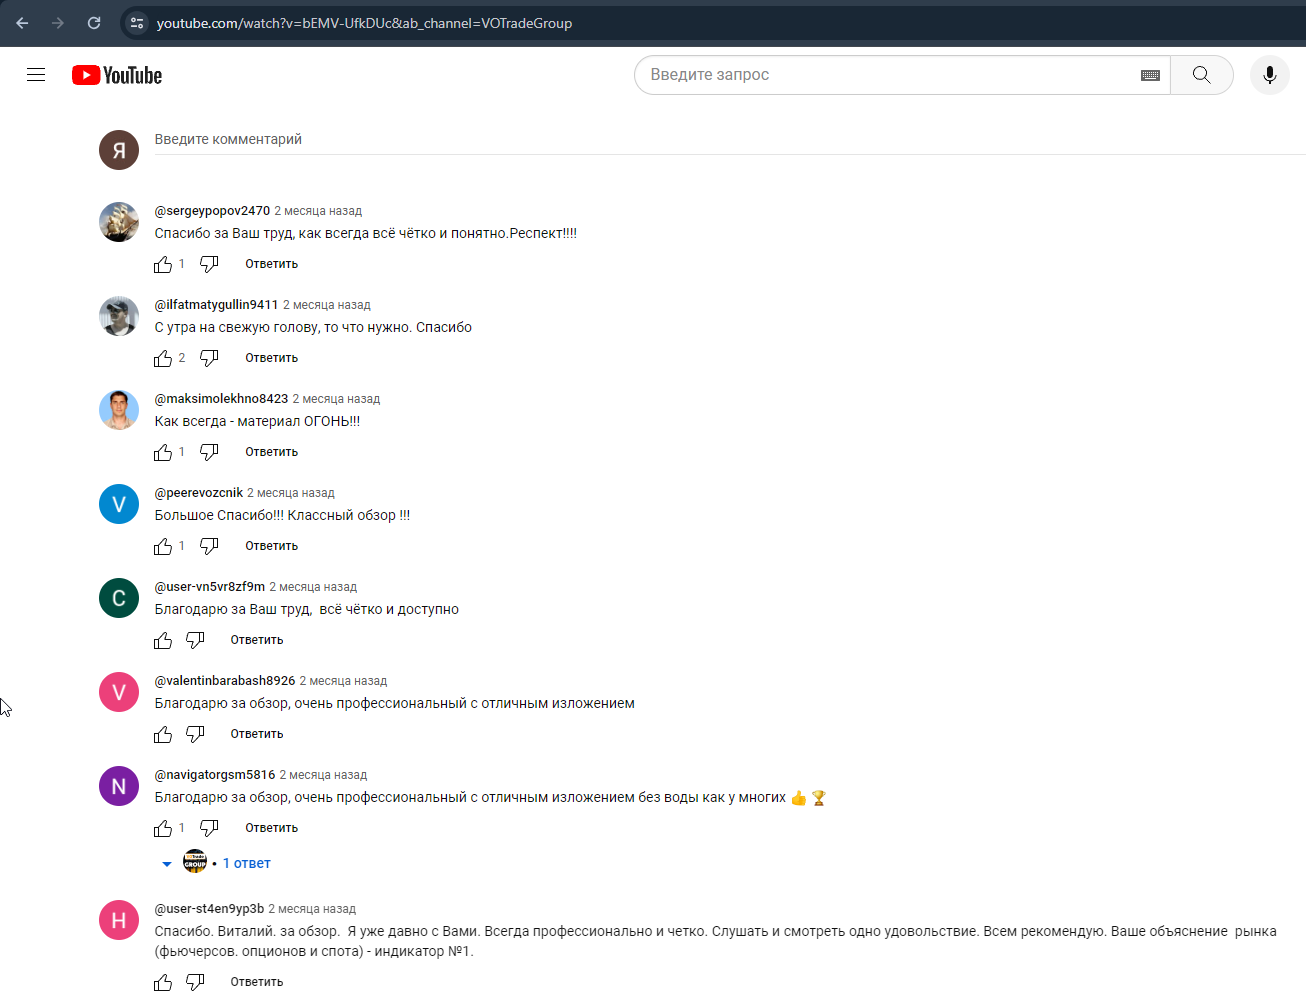Open site info icon in address bar
Image resolution: width=1306 pixels, height=996 pixels.
(x=137, y=23)
